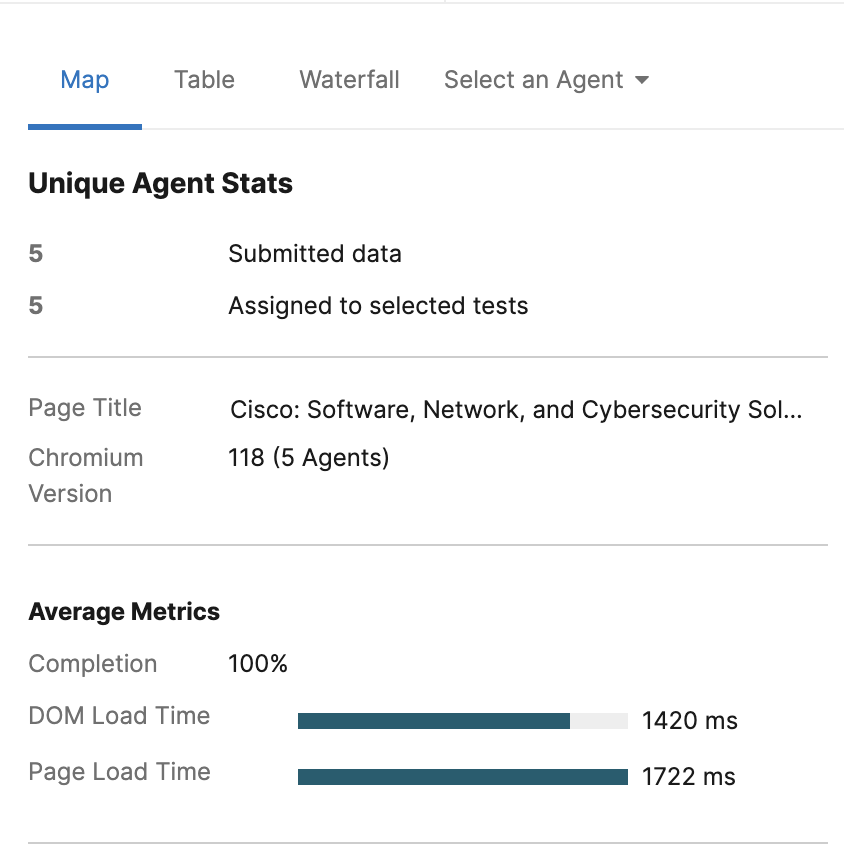Click the truncated Cisco page title text
Viewport: 844px width, 856px height.
coord(515,410)
